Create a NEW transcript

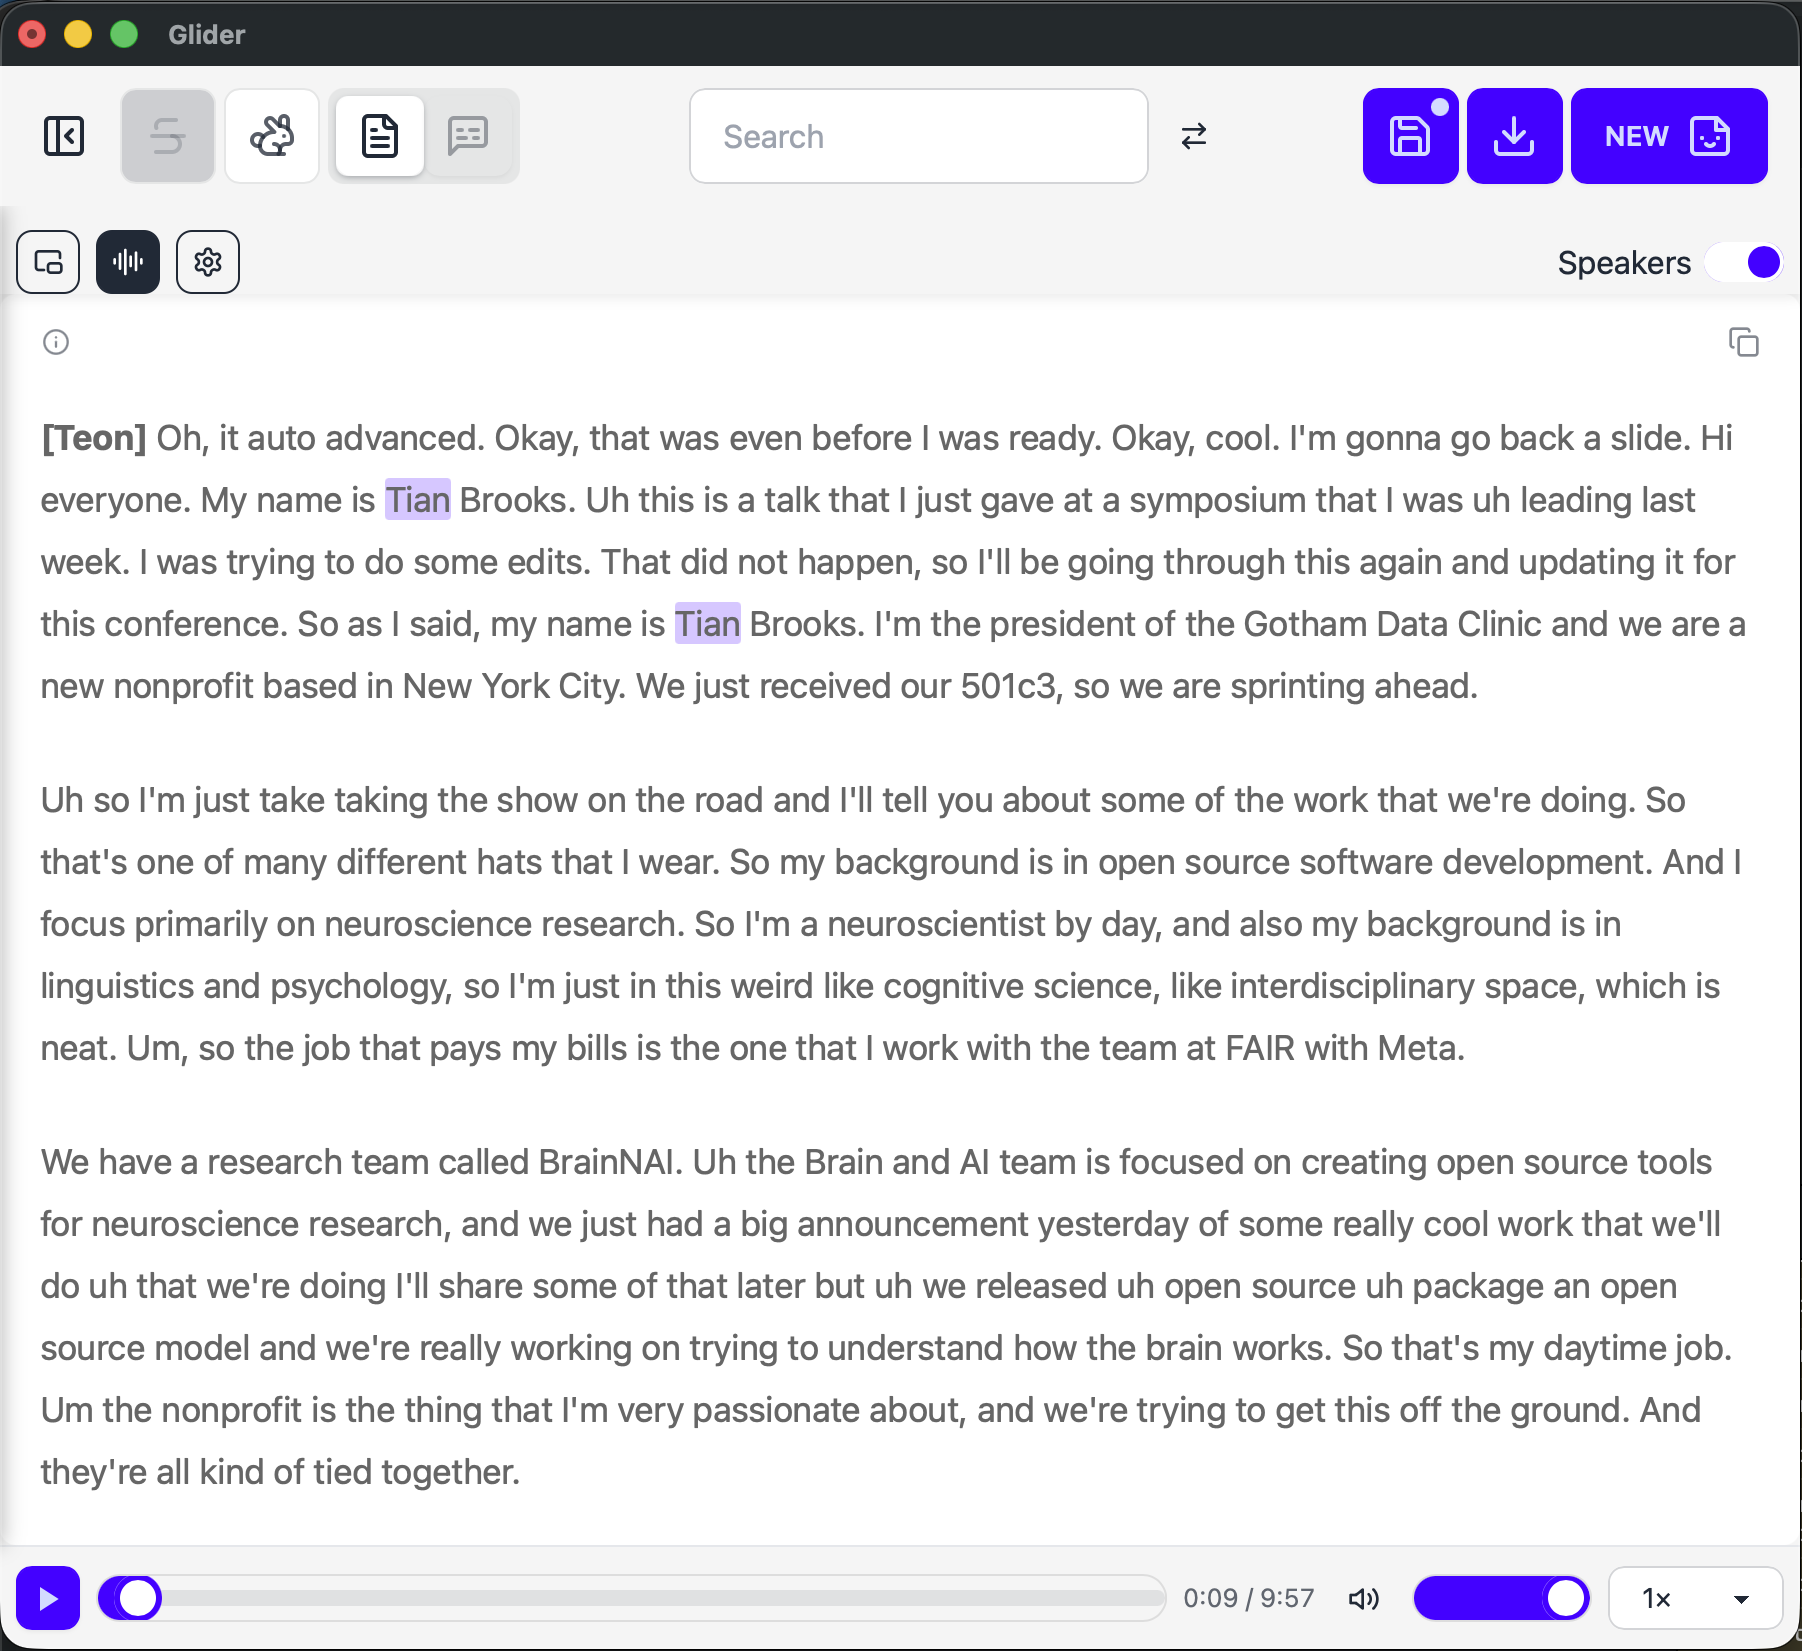click(1669, 136)
